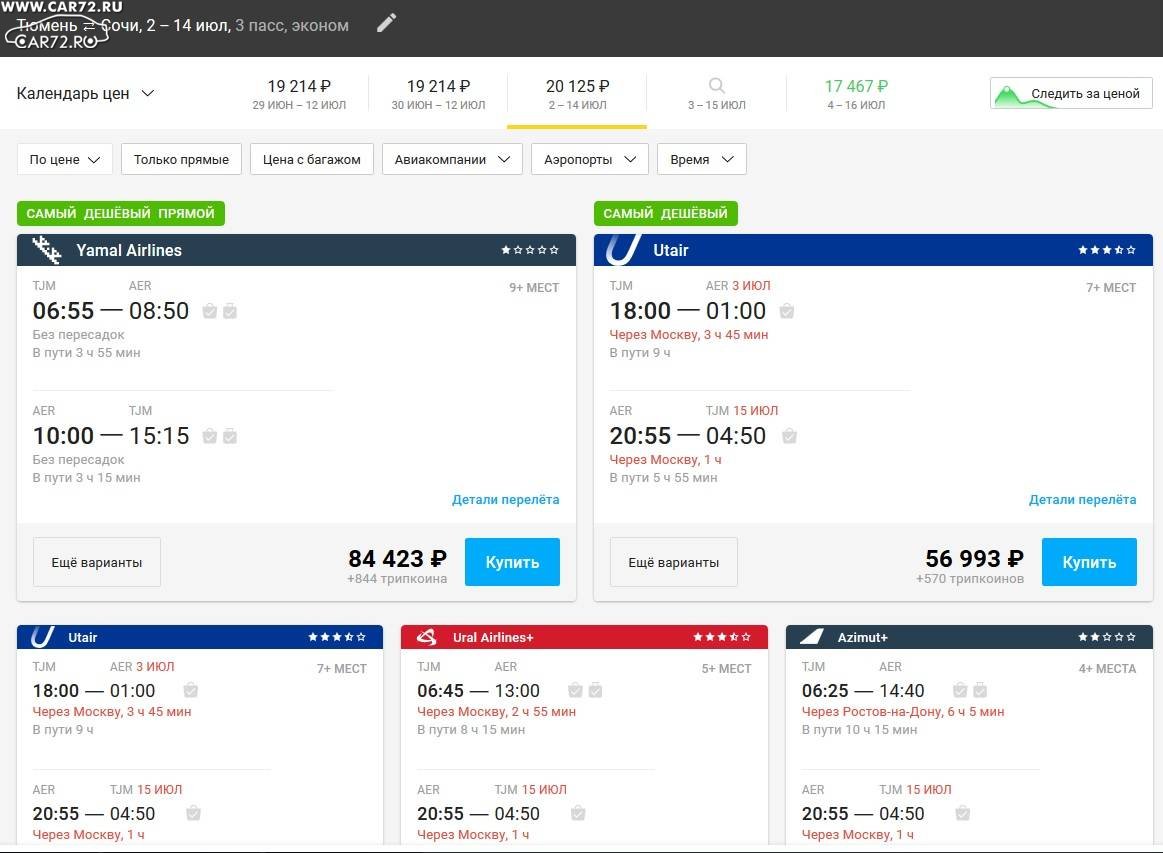Click the +570 трипкоинов text

pyautogui.click(x=969, y=579)
